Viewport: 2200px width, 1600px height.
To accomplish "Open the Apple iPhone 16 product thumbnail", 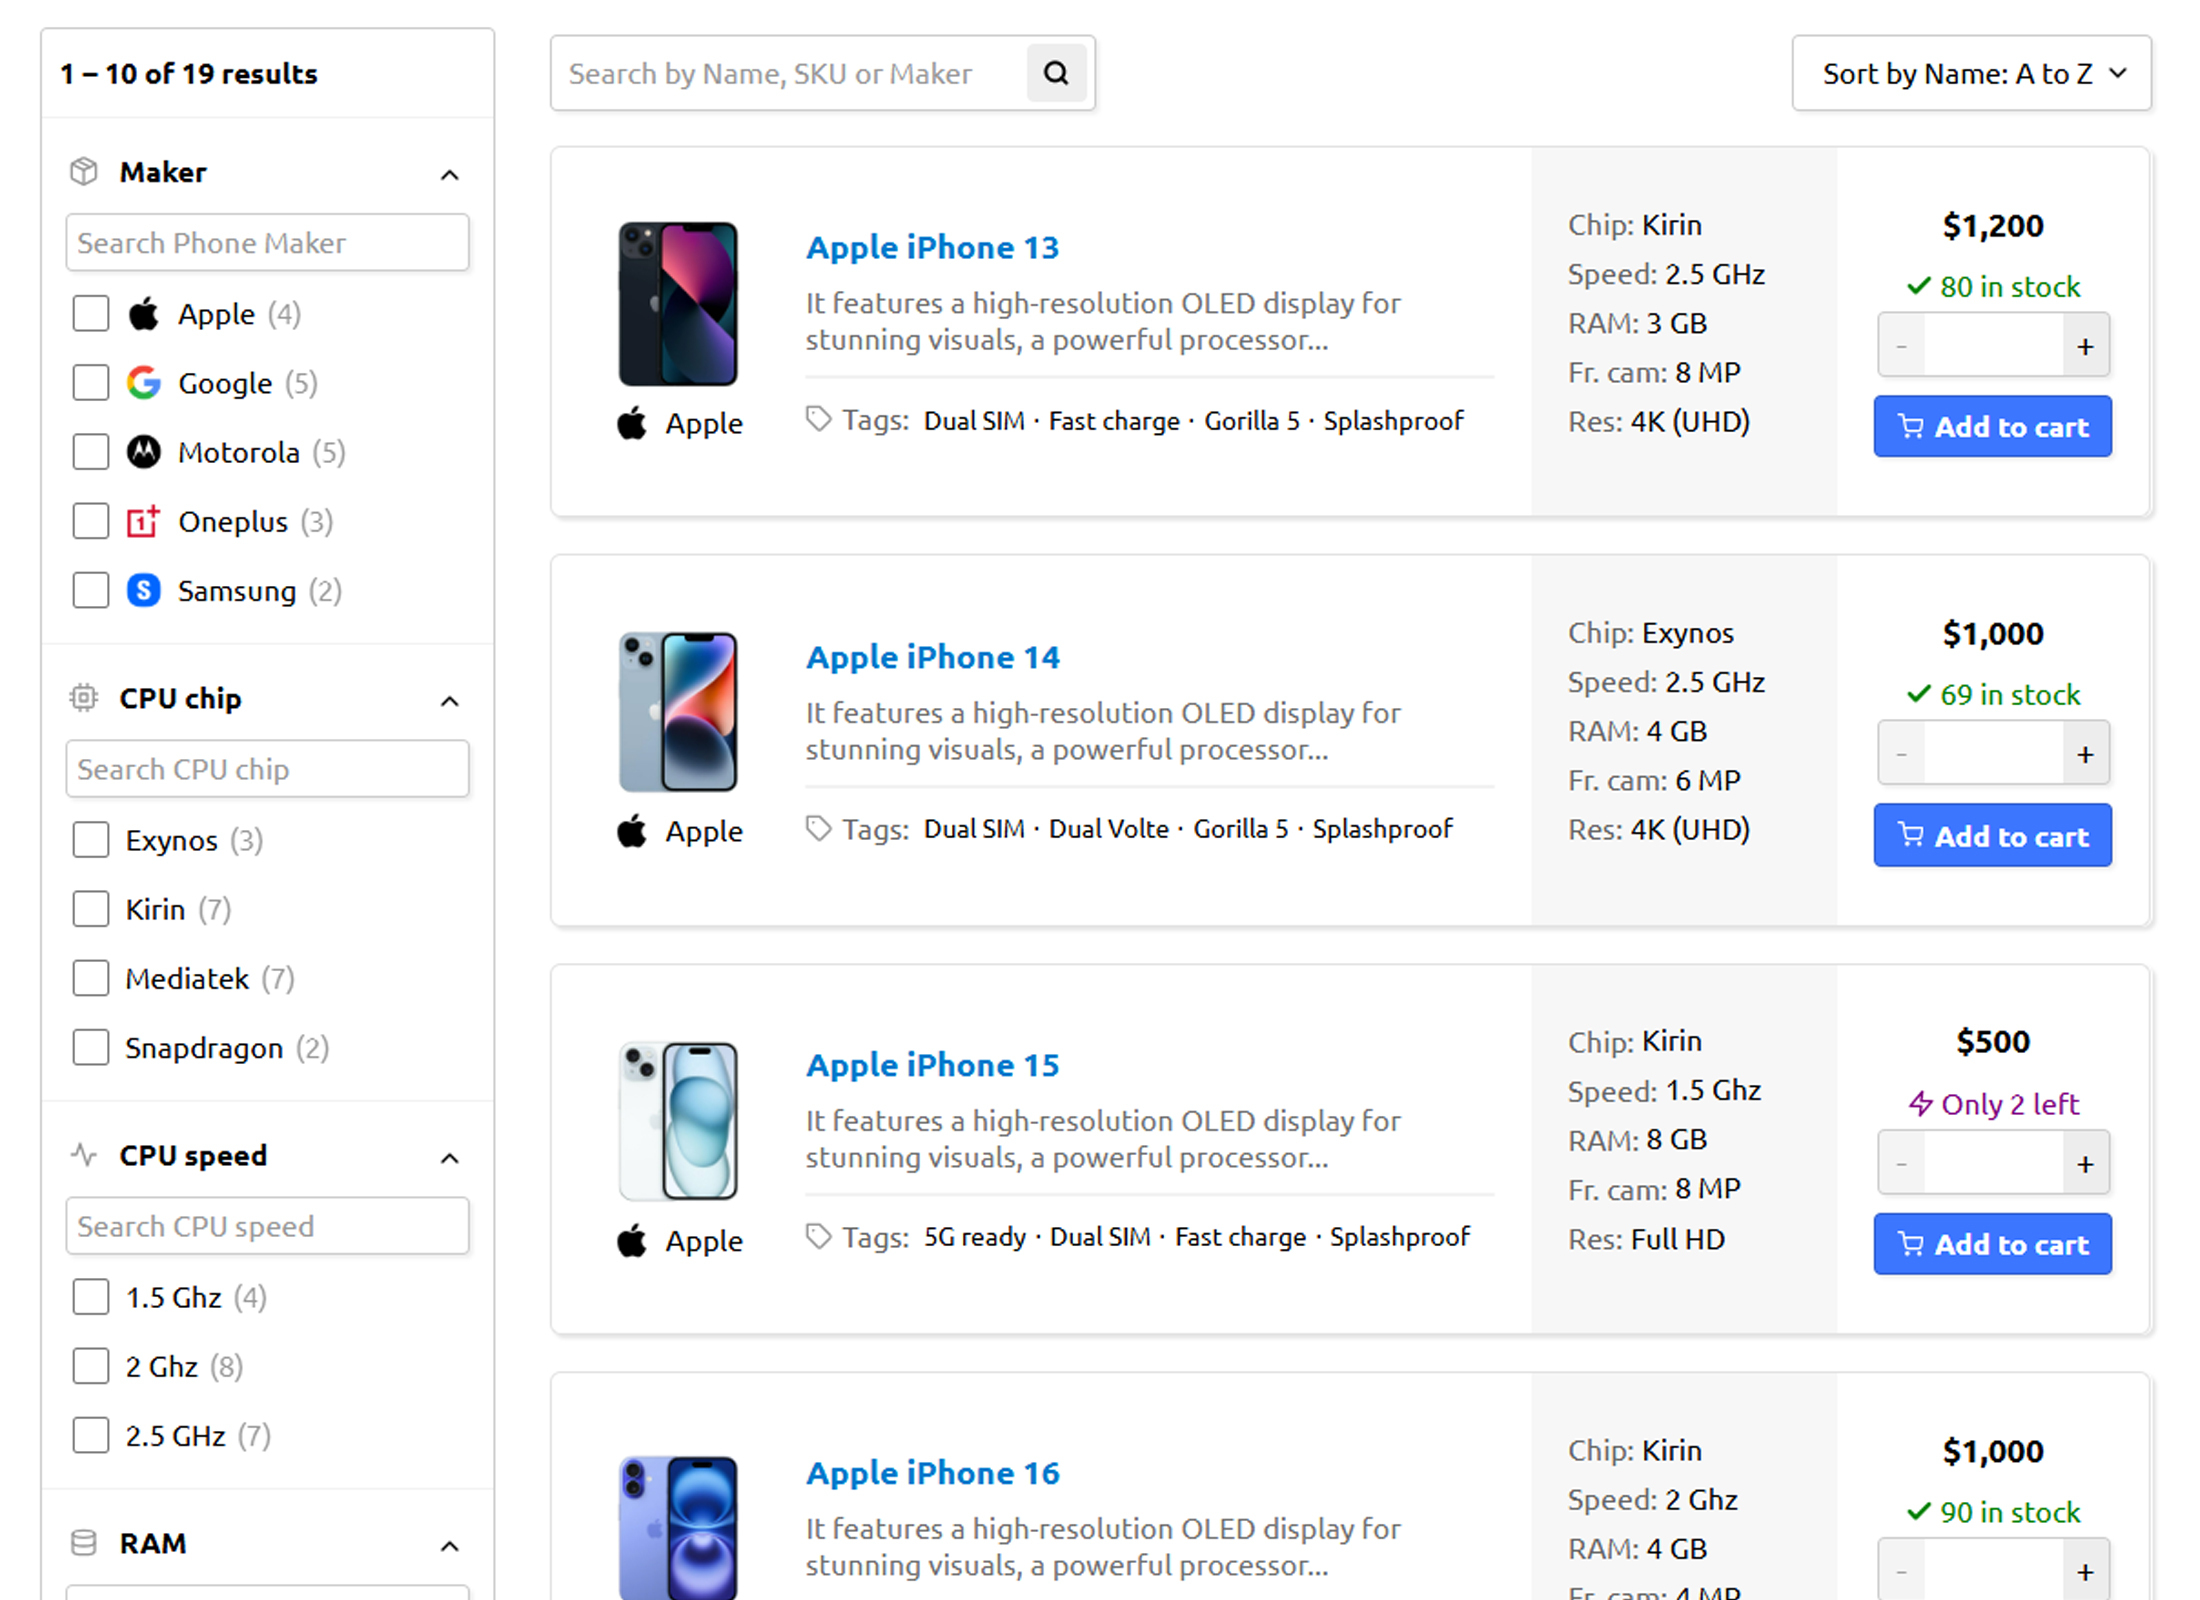I will [x=678, y=1527].
